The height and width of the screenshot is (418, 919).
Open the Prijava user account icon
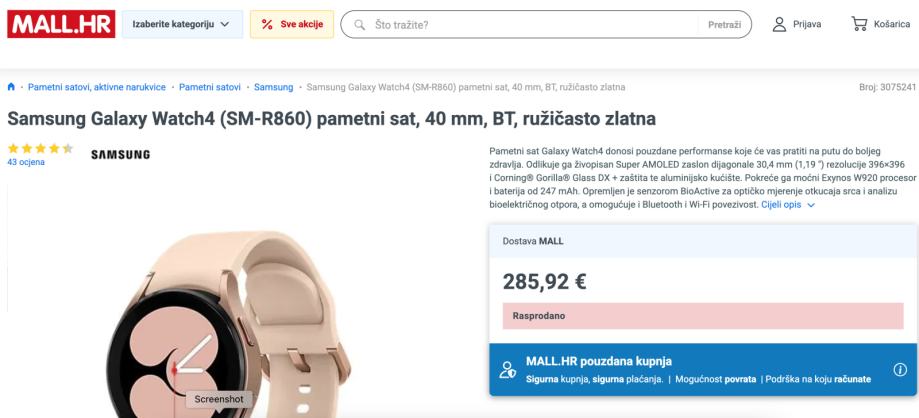coord(780,24)
